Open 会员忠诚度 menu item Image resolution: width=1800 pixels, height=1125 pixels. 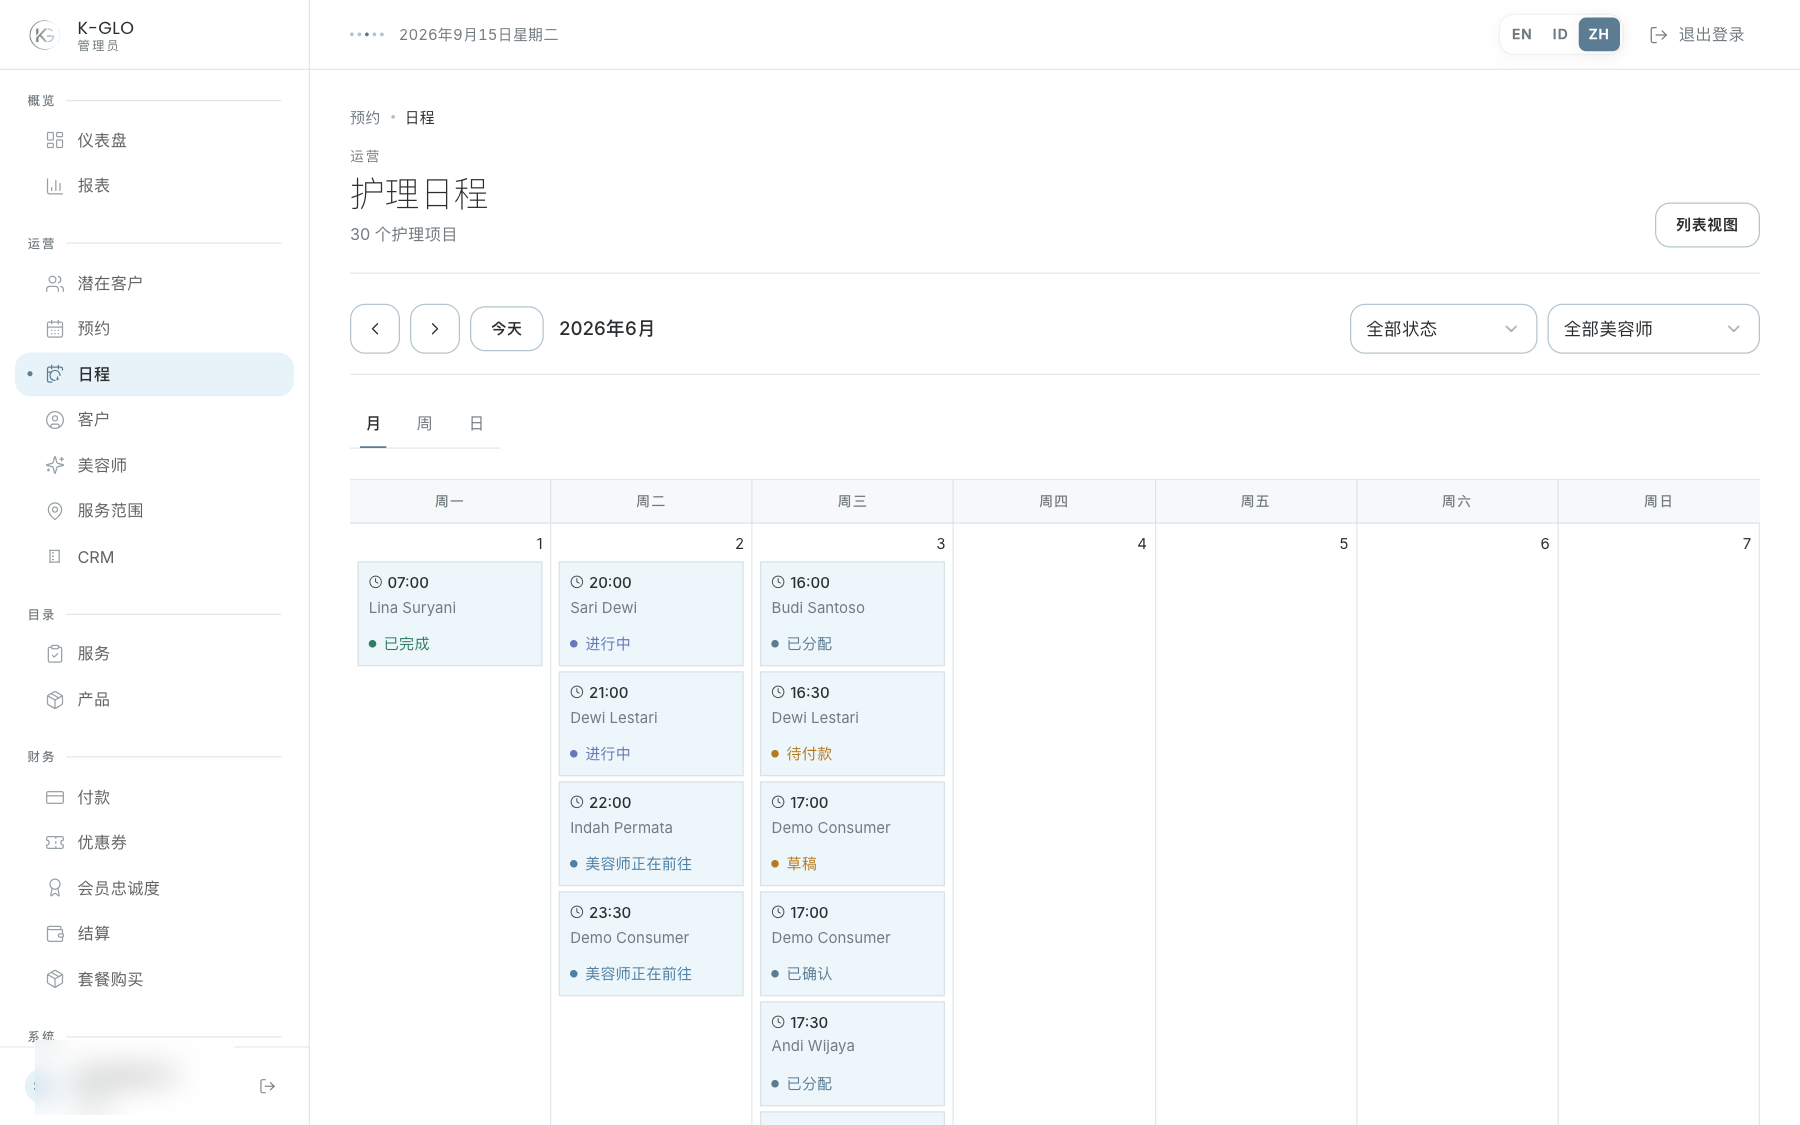pos(155,888)
